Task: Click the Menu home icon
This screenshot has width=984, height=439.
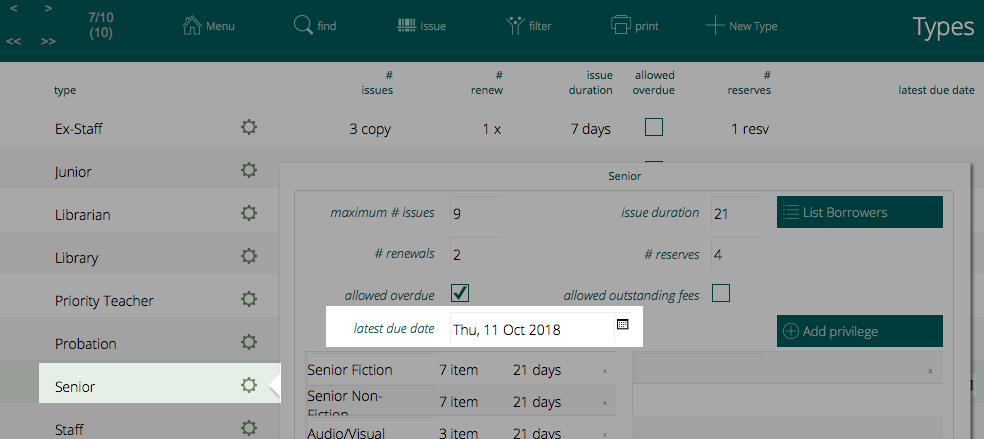Action: coord(193,26)
